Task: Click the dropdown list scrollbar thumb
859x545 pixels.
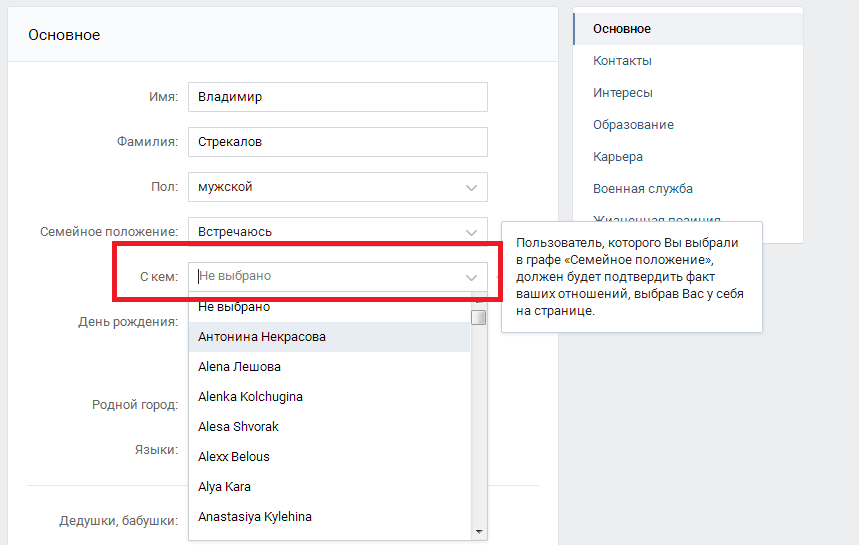Action: pyautogui.click(x=479, y=317)
